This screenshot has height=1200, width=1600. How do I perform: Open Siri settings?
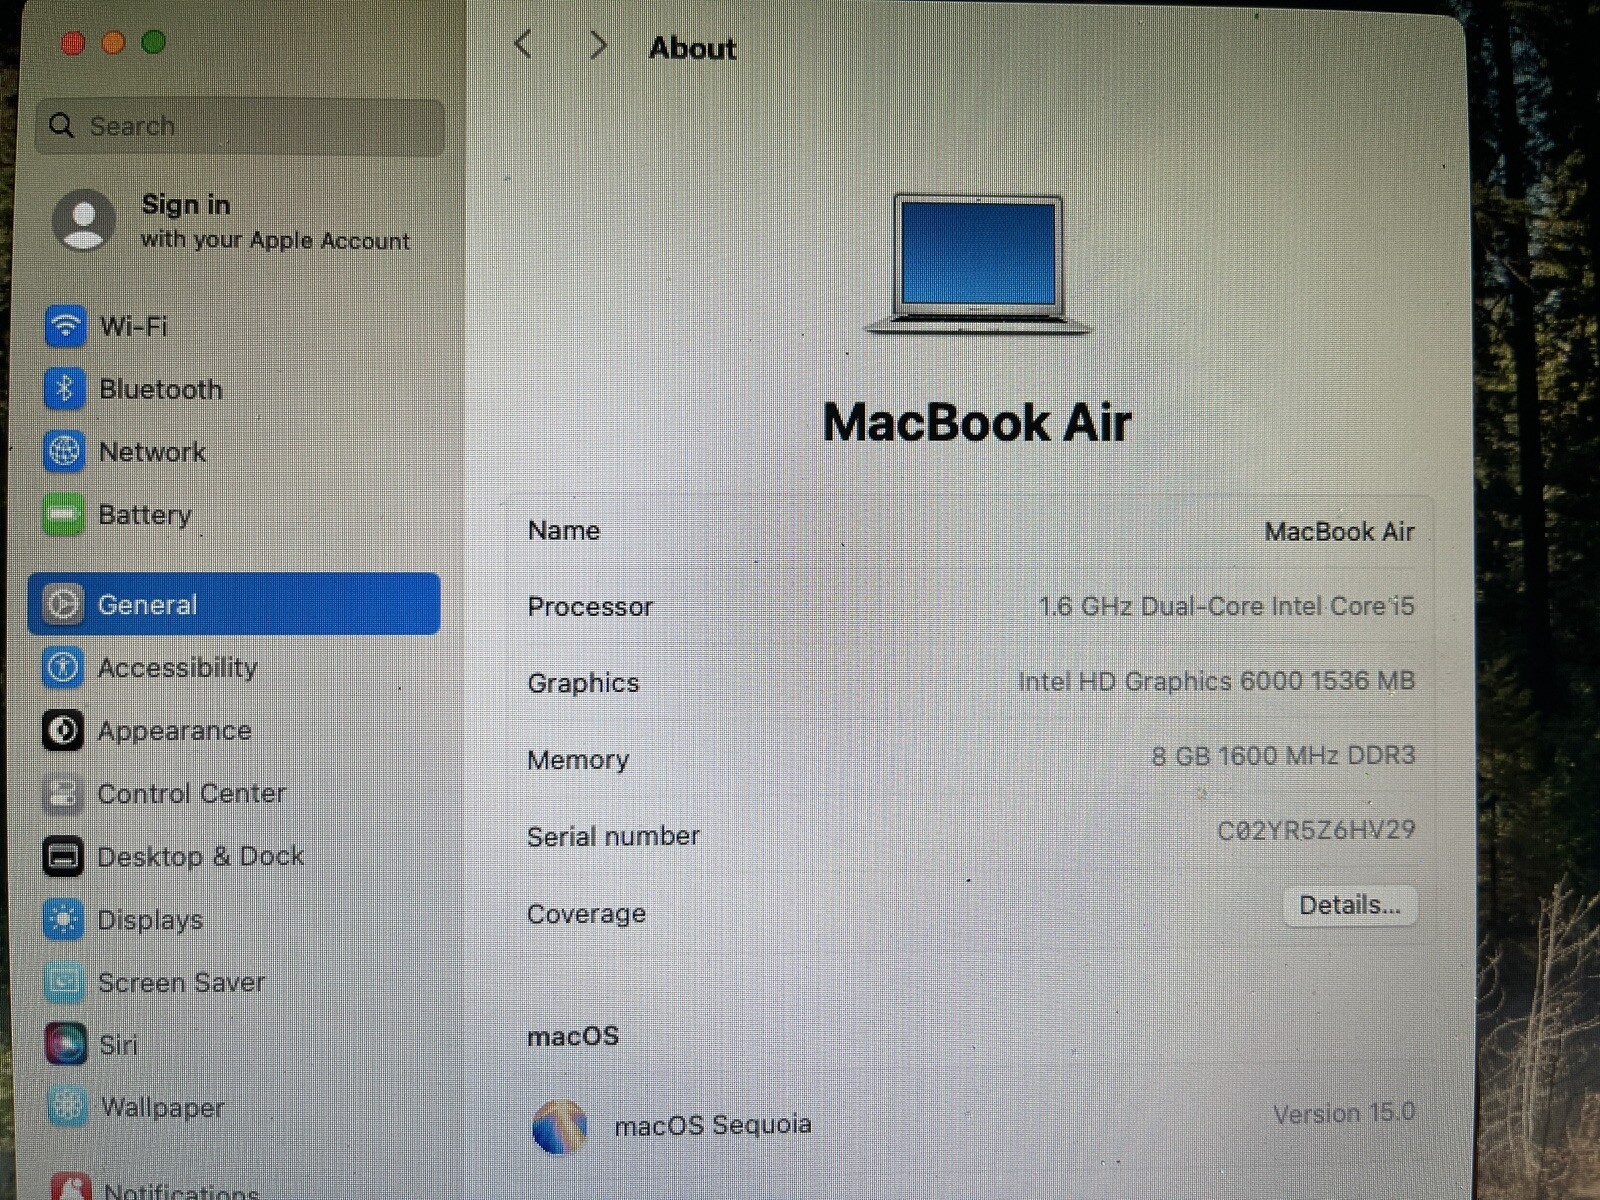click(x=235, y=1045)
